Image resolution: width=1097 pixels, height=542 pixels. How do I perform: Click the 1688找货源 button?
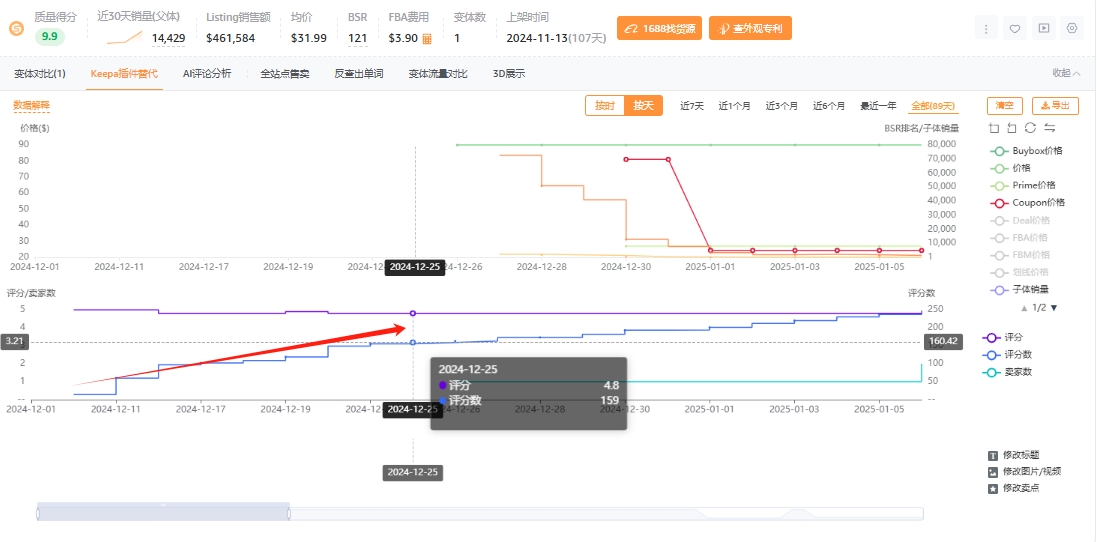pos(659,29)
